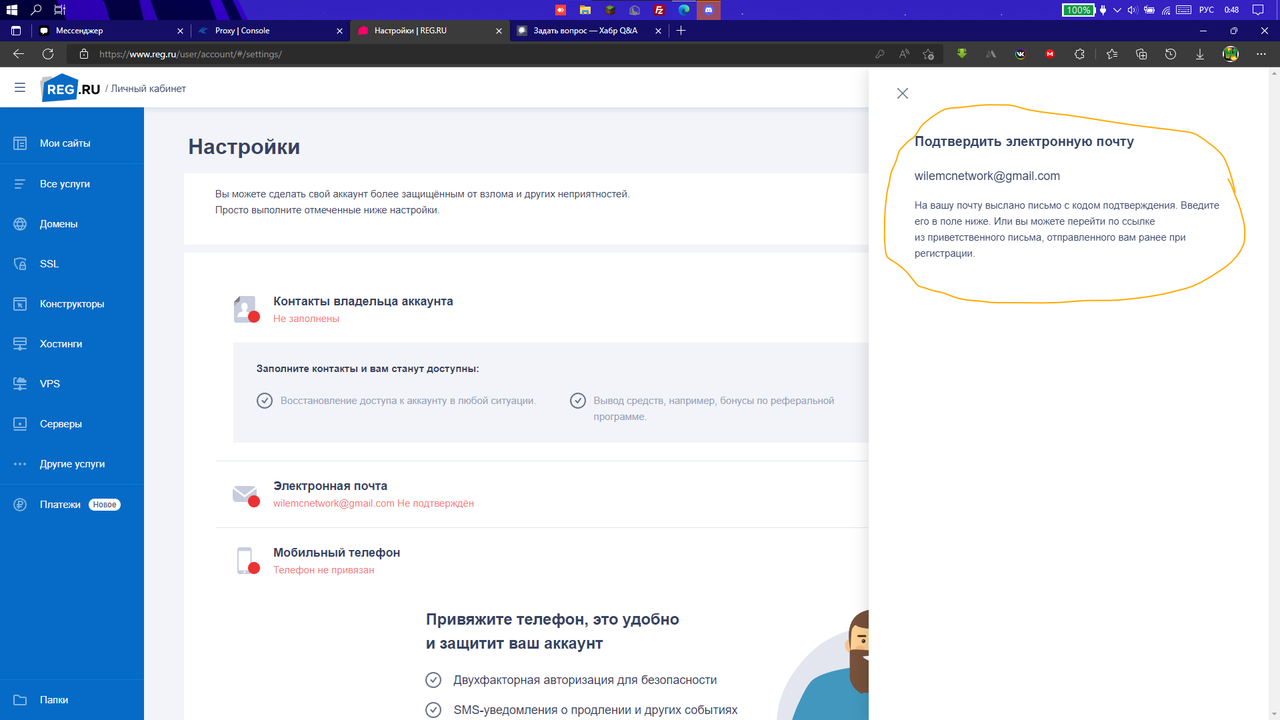Image resolution: width=1280 pixels, height=720 pixels.
Task: Click the account owner contacts icon
Action: click(245, 309)
